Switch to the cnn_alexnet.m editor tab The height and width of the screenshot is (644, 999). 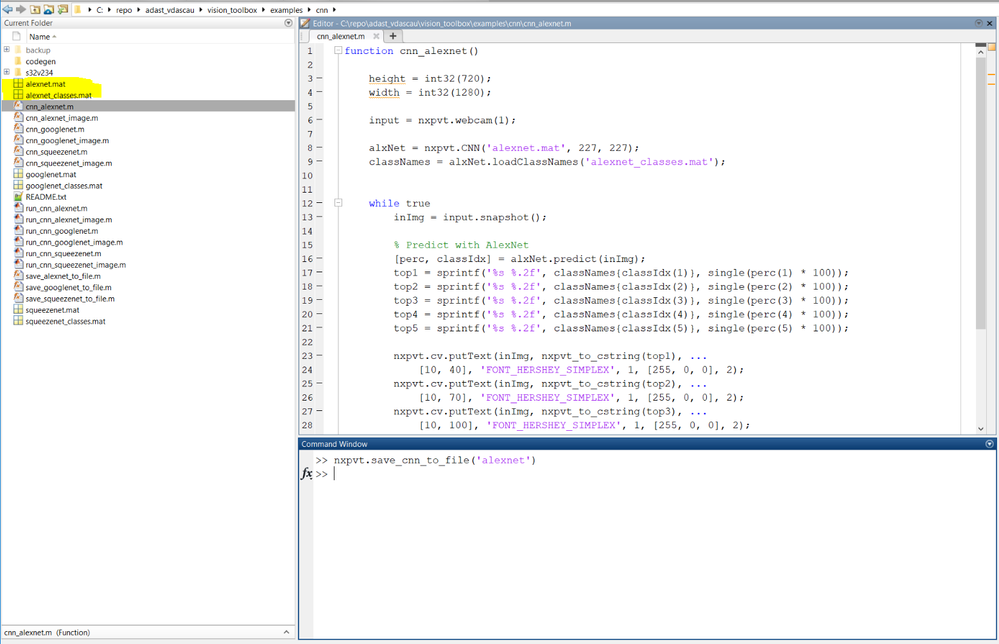click(341, 36)
